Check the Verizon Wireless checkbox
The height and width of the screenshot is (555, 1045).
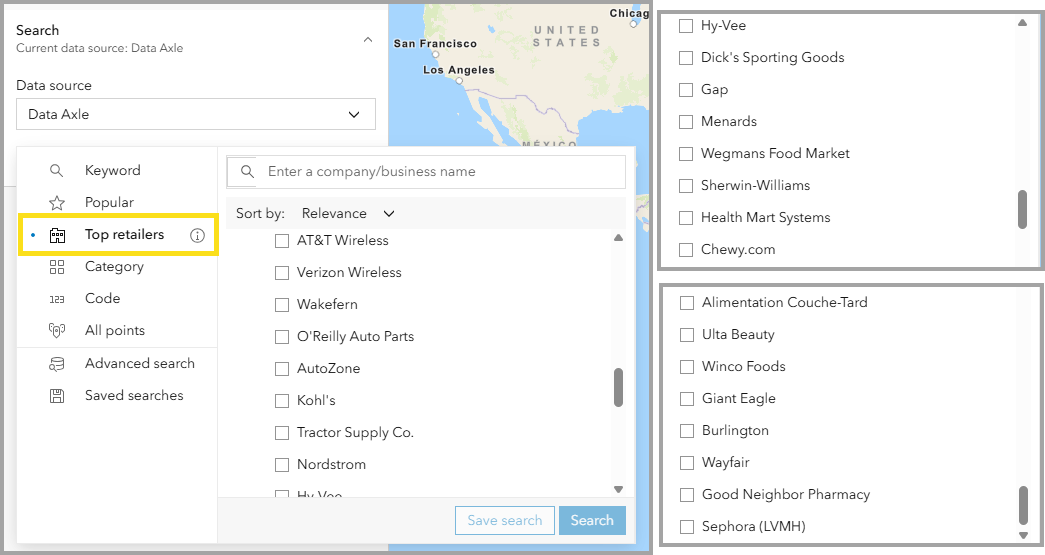(282, 273)
